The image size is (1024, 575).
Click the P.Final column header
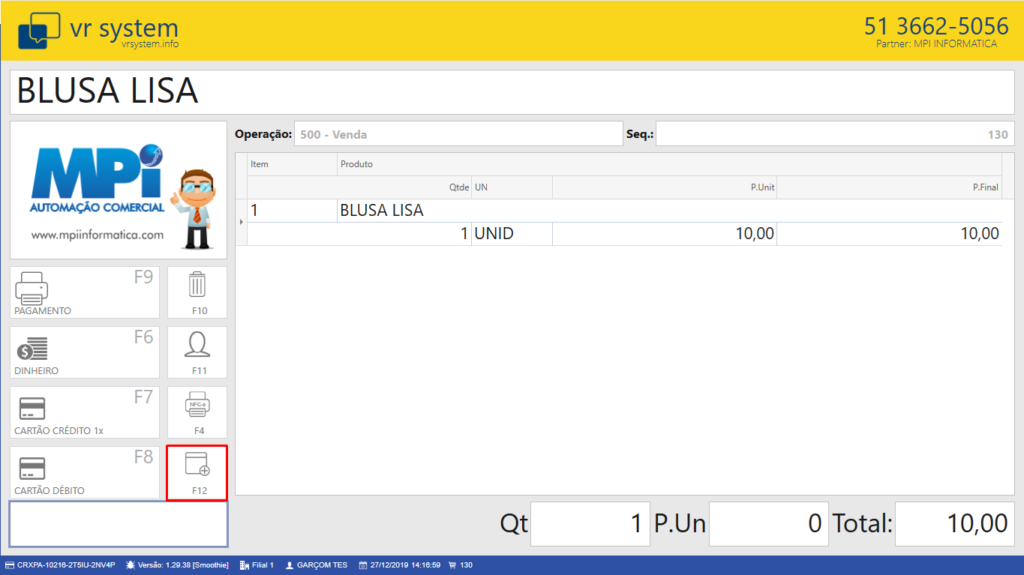click(x=985, y=187)
